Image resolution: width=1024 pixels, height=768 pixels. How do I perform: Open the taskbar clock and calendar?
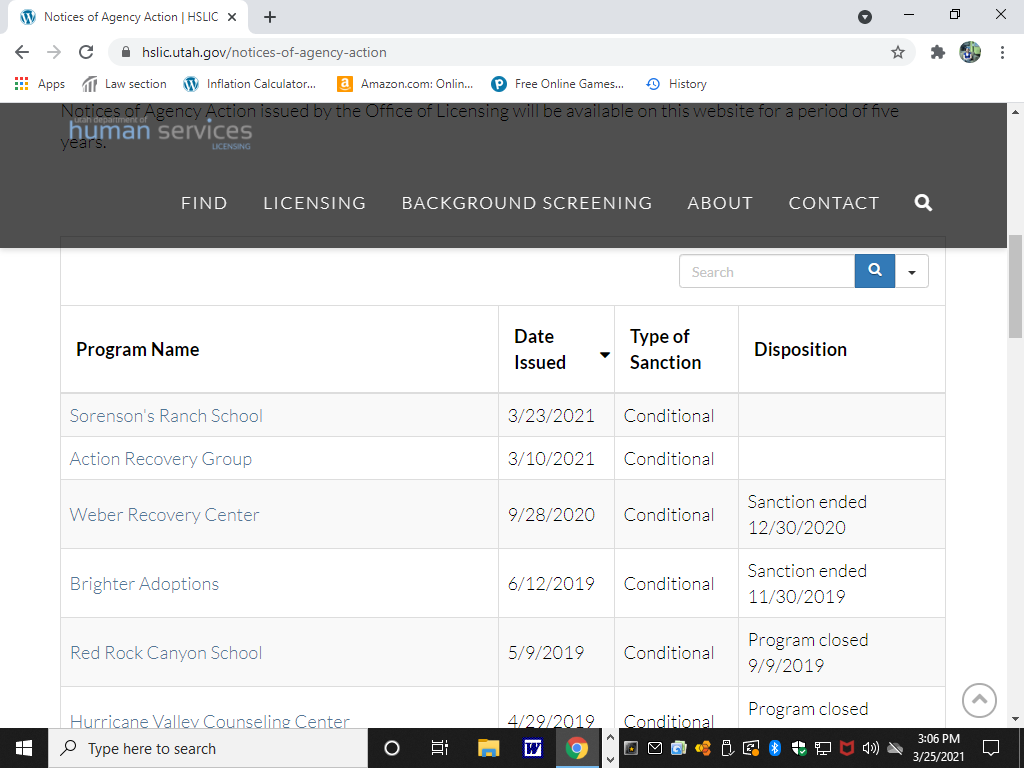click(x=938, y=748)
